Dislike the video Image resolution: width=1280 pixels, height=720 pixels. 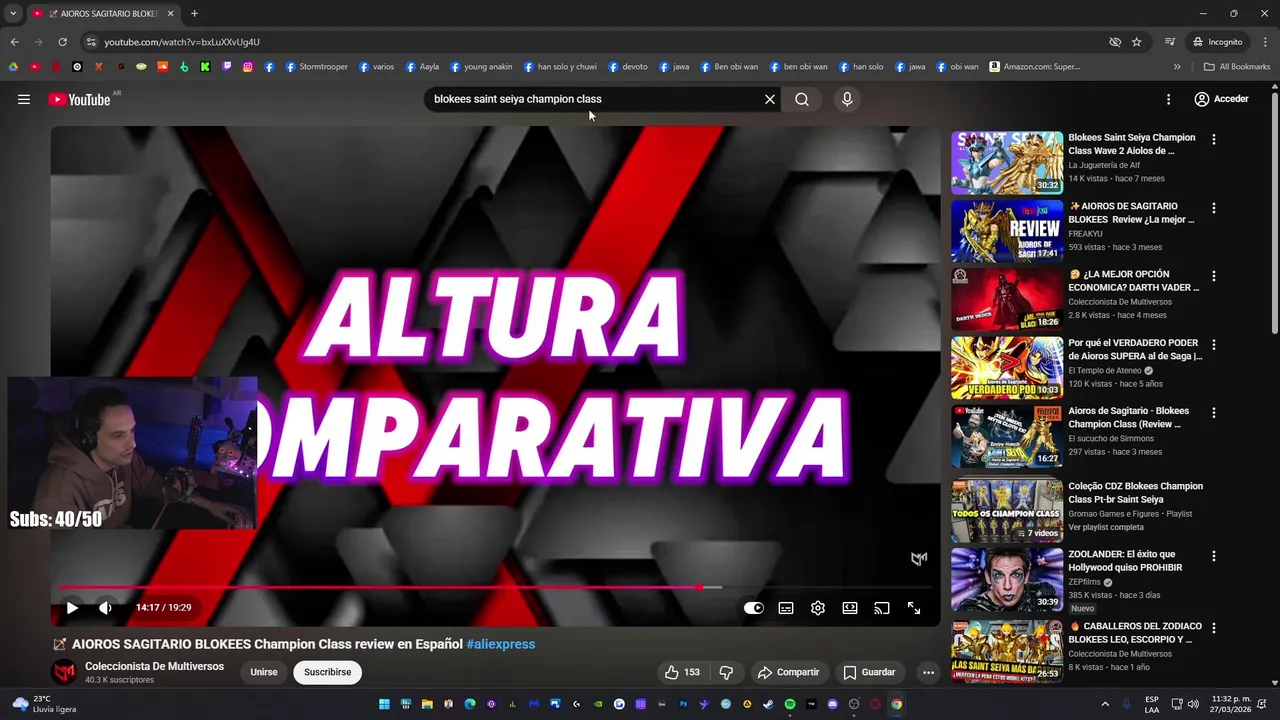coord(727,672)
